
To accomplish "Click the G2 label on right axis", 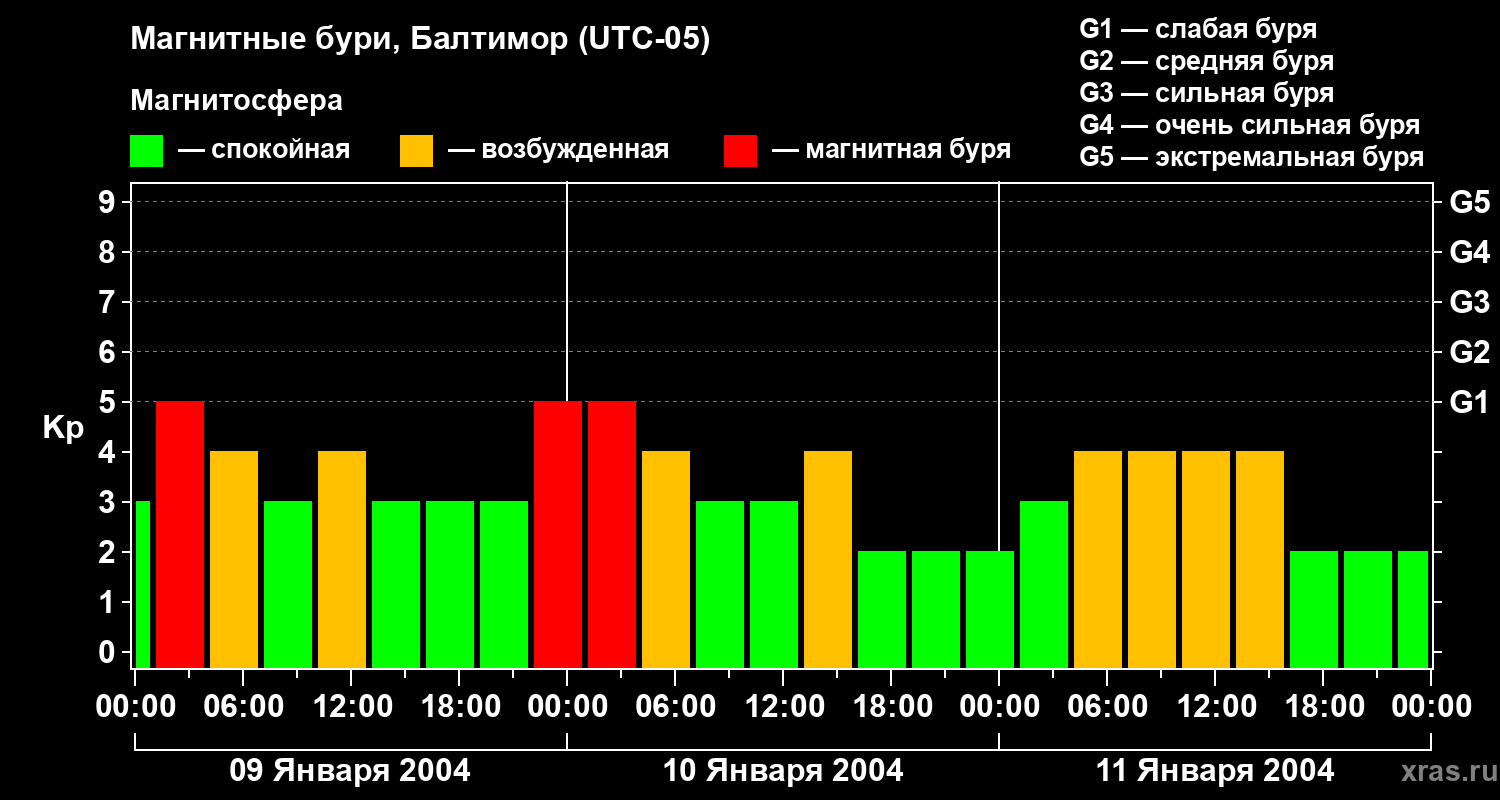I will tap(1469, 352).
